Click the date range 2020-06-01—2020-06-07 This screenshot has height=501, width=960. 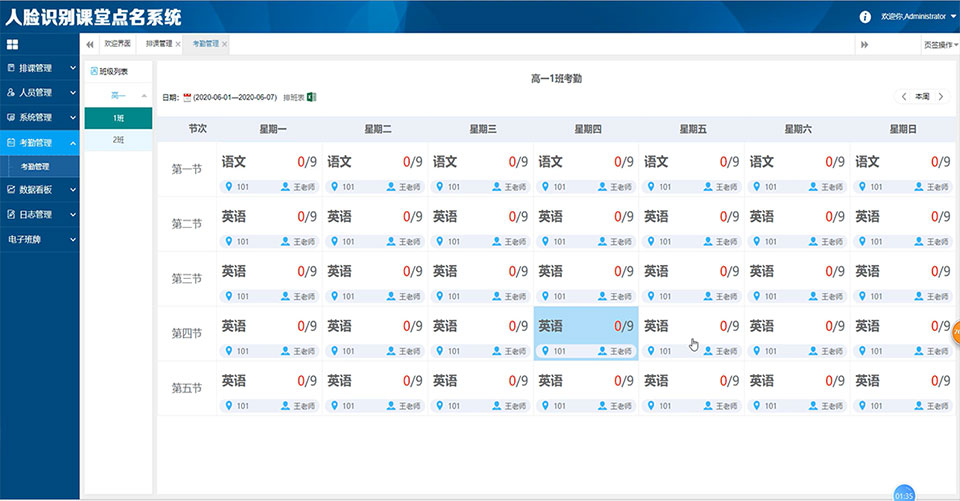235,97
